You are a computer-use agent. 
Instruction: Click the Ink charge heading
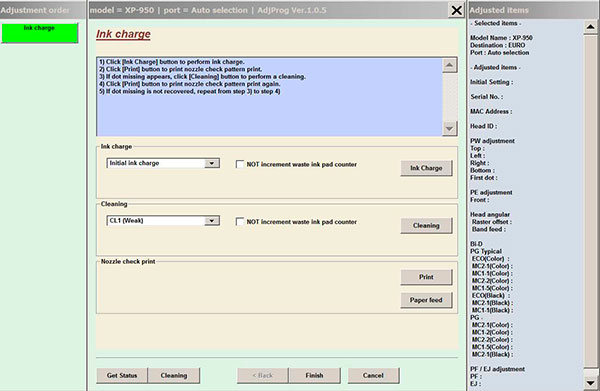(x=123, y=34)
